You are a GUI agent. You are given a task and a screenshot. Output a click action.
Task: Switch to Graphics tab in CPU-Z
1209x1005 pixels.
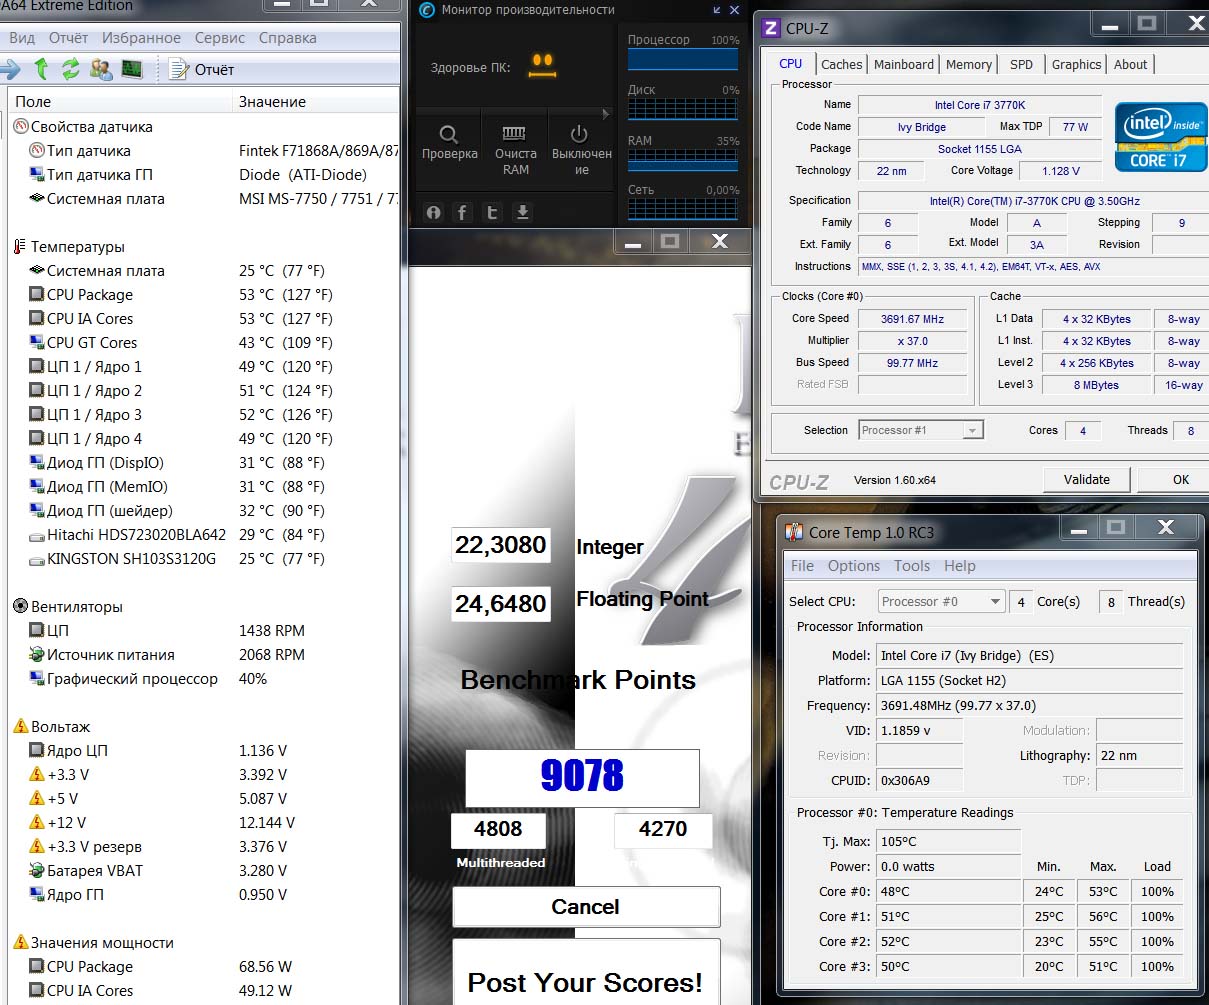click(x=1076, y=64)
